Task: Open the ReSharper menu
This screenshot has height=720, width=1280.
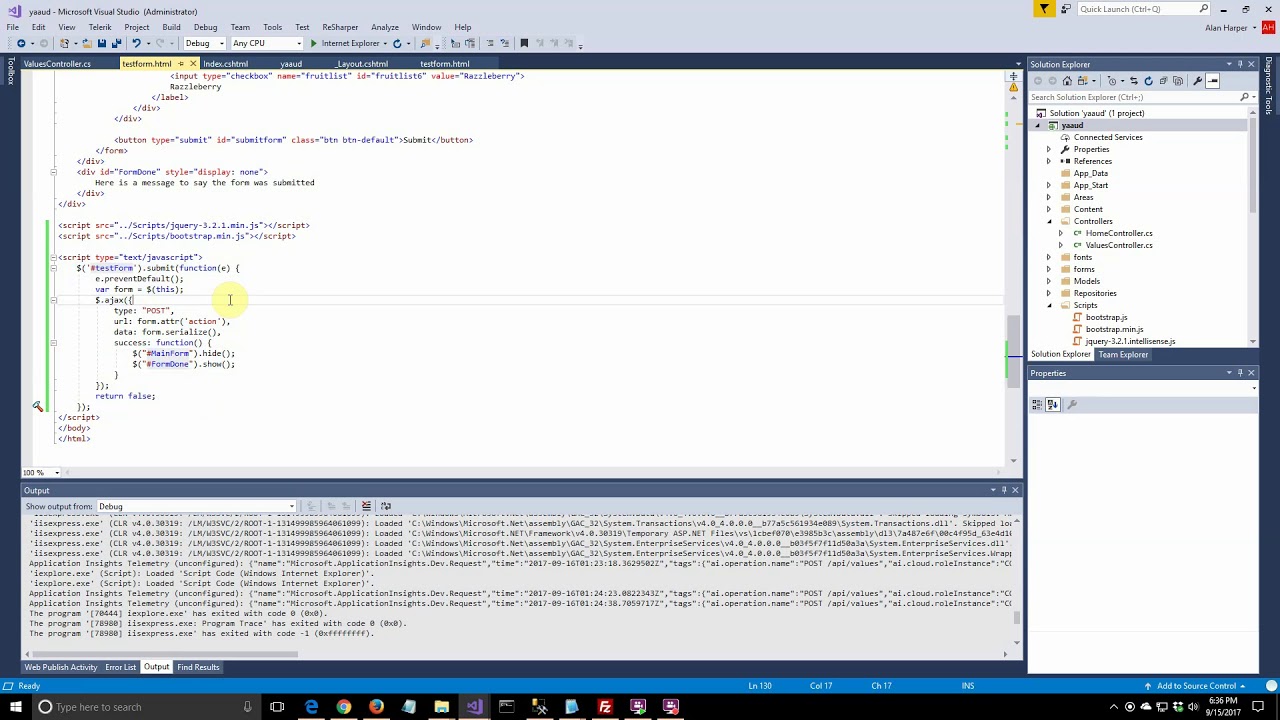Action: pos(340,27)
